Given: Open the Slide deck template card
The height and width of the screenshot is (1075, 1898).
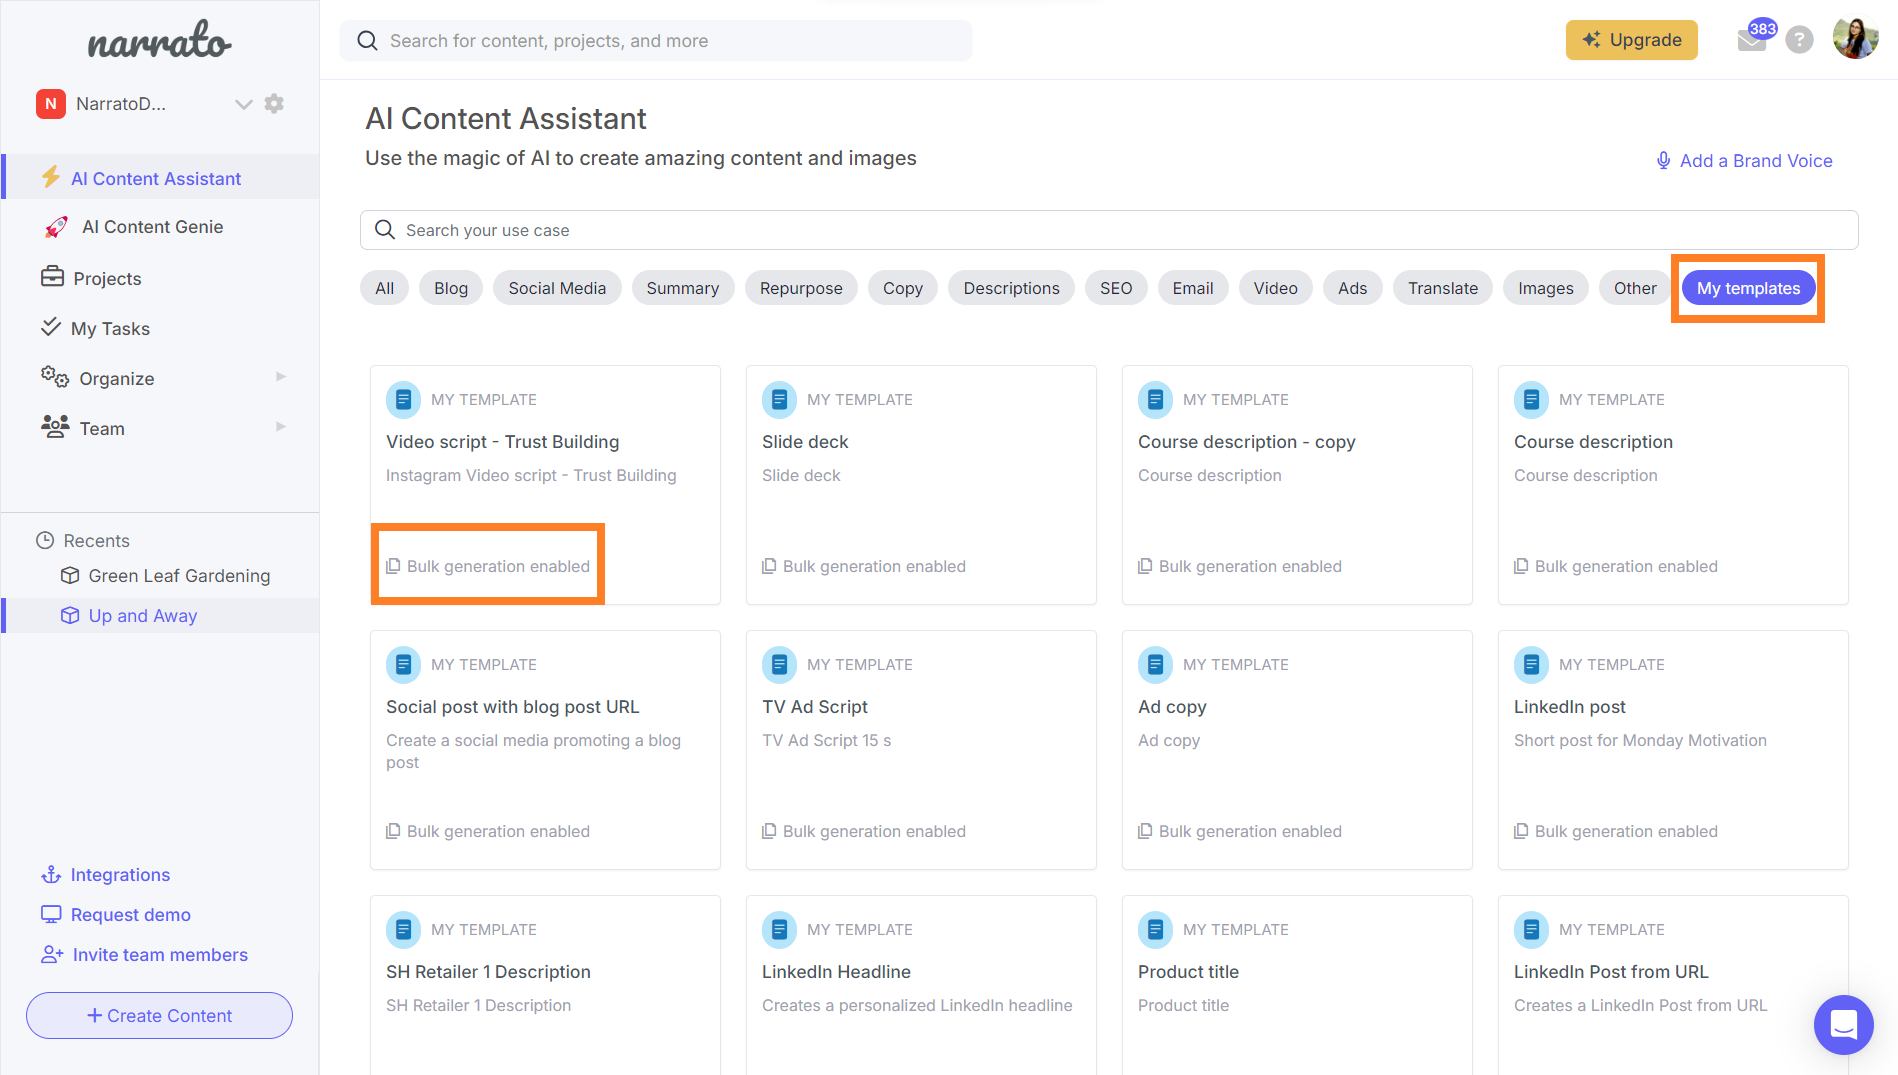Looking at the screenshot, I should [x=921, y=485].
